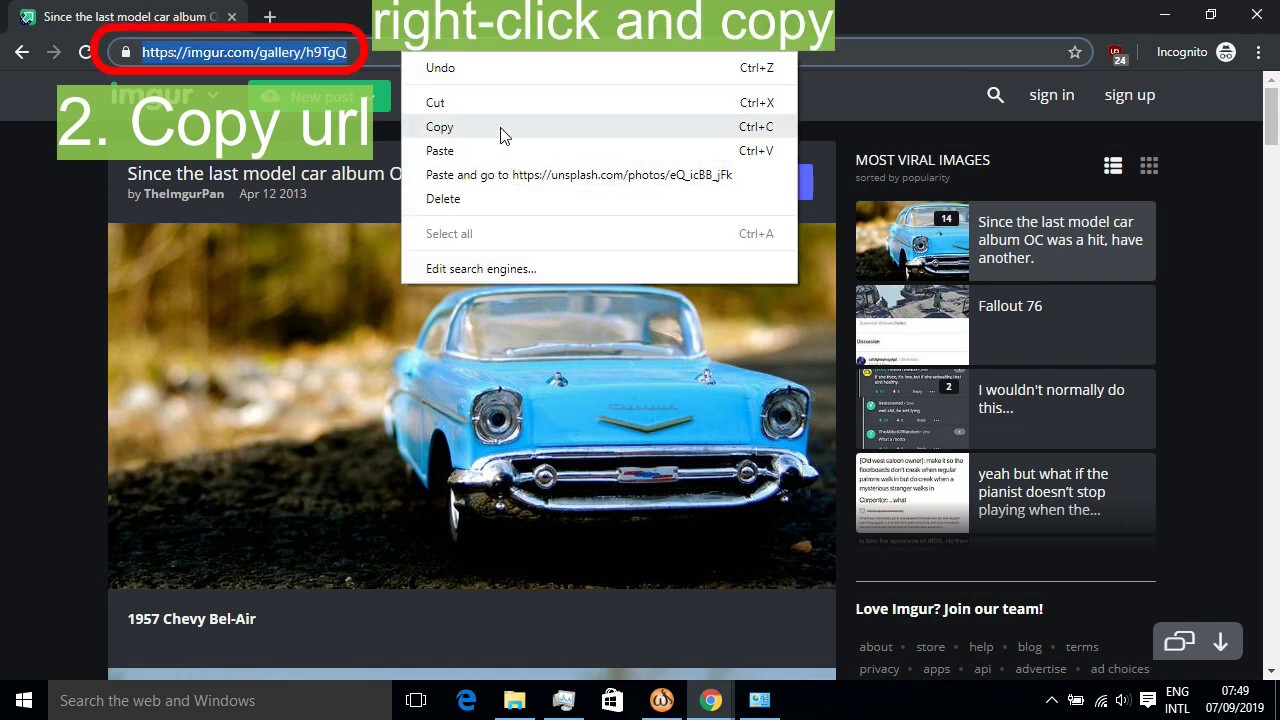
Task: Click the blue car sidebar thumbnail
Action: pyautogui.click(x=912, y=241)
